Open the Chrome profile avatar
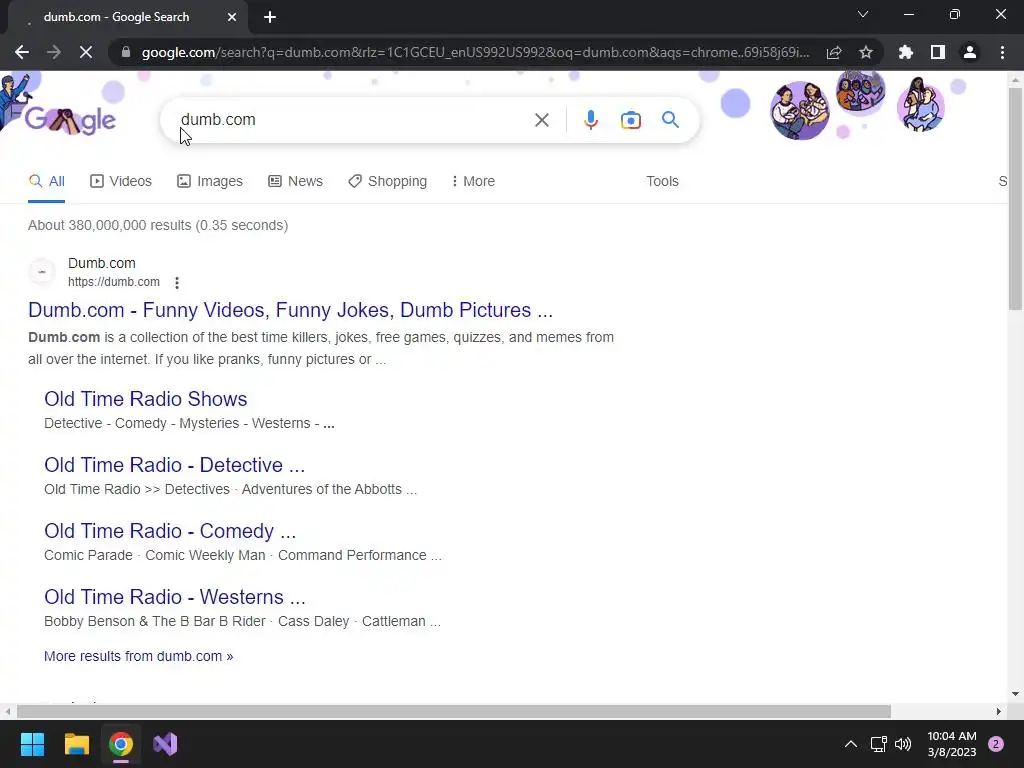The width and height of the screenshot is (1024, 768). (970, 52)
